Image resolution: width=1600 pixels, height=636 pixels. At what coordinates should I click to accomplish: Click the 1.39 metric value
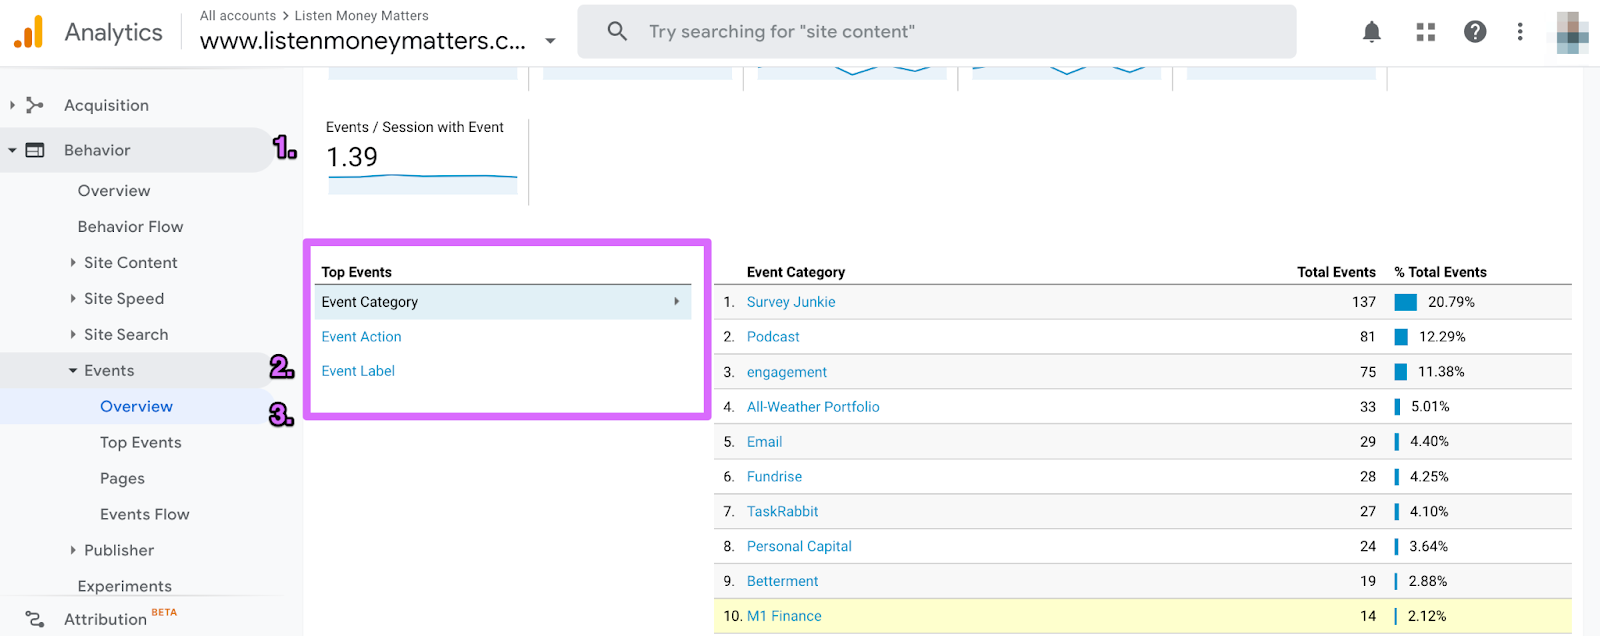click(352, 158)
